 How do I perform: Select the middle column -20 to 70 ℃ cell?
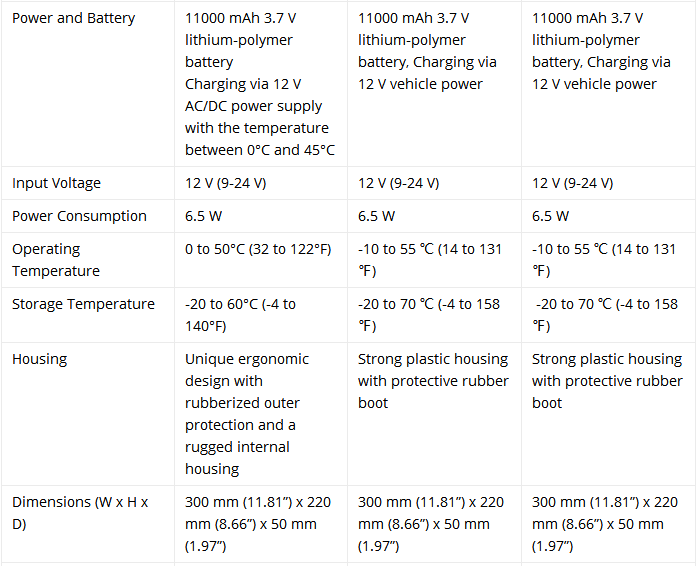(x=429, y=315)
